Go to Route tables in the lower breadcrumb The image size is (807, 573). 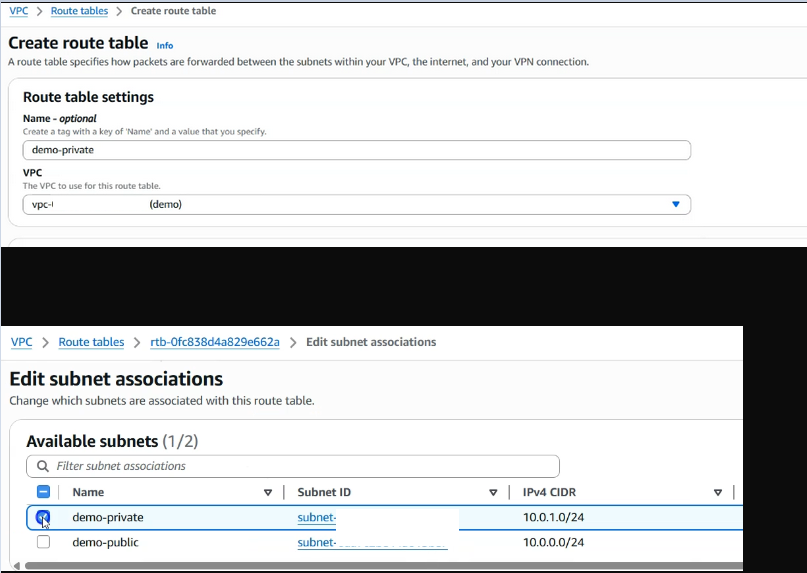[91, 342]
